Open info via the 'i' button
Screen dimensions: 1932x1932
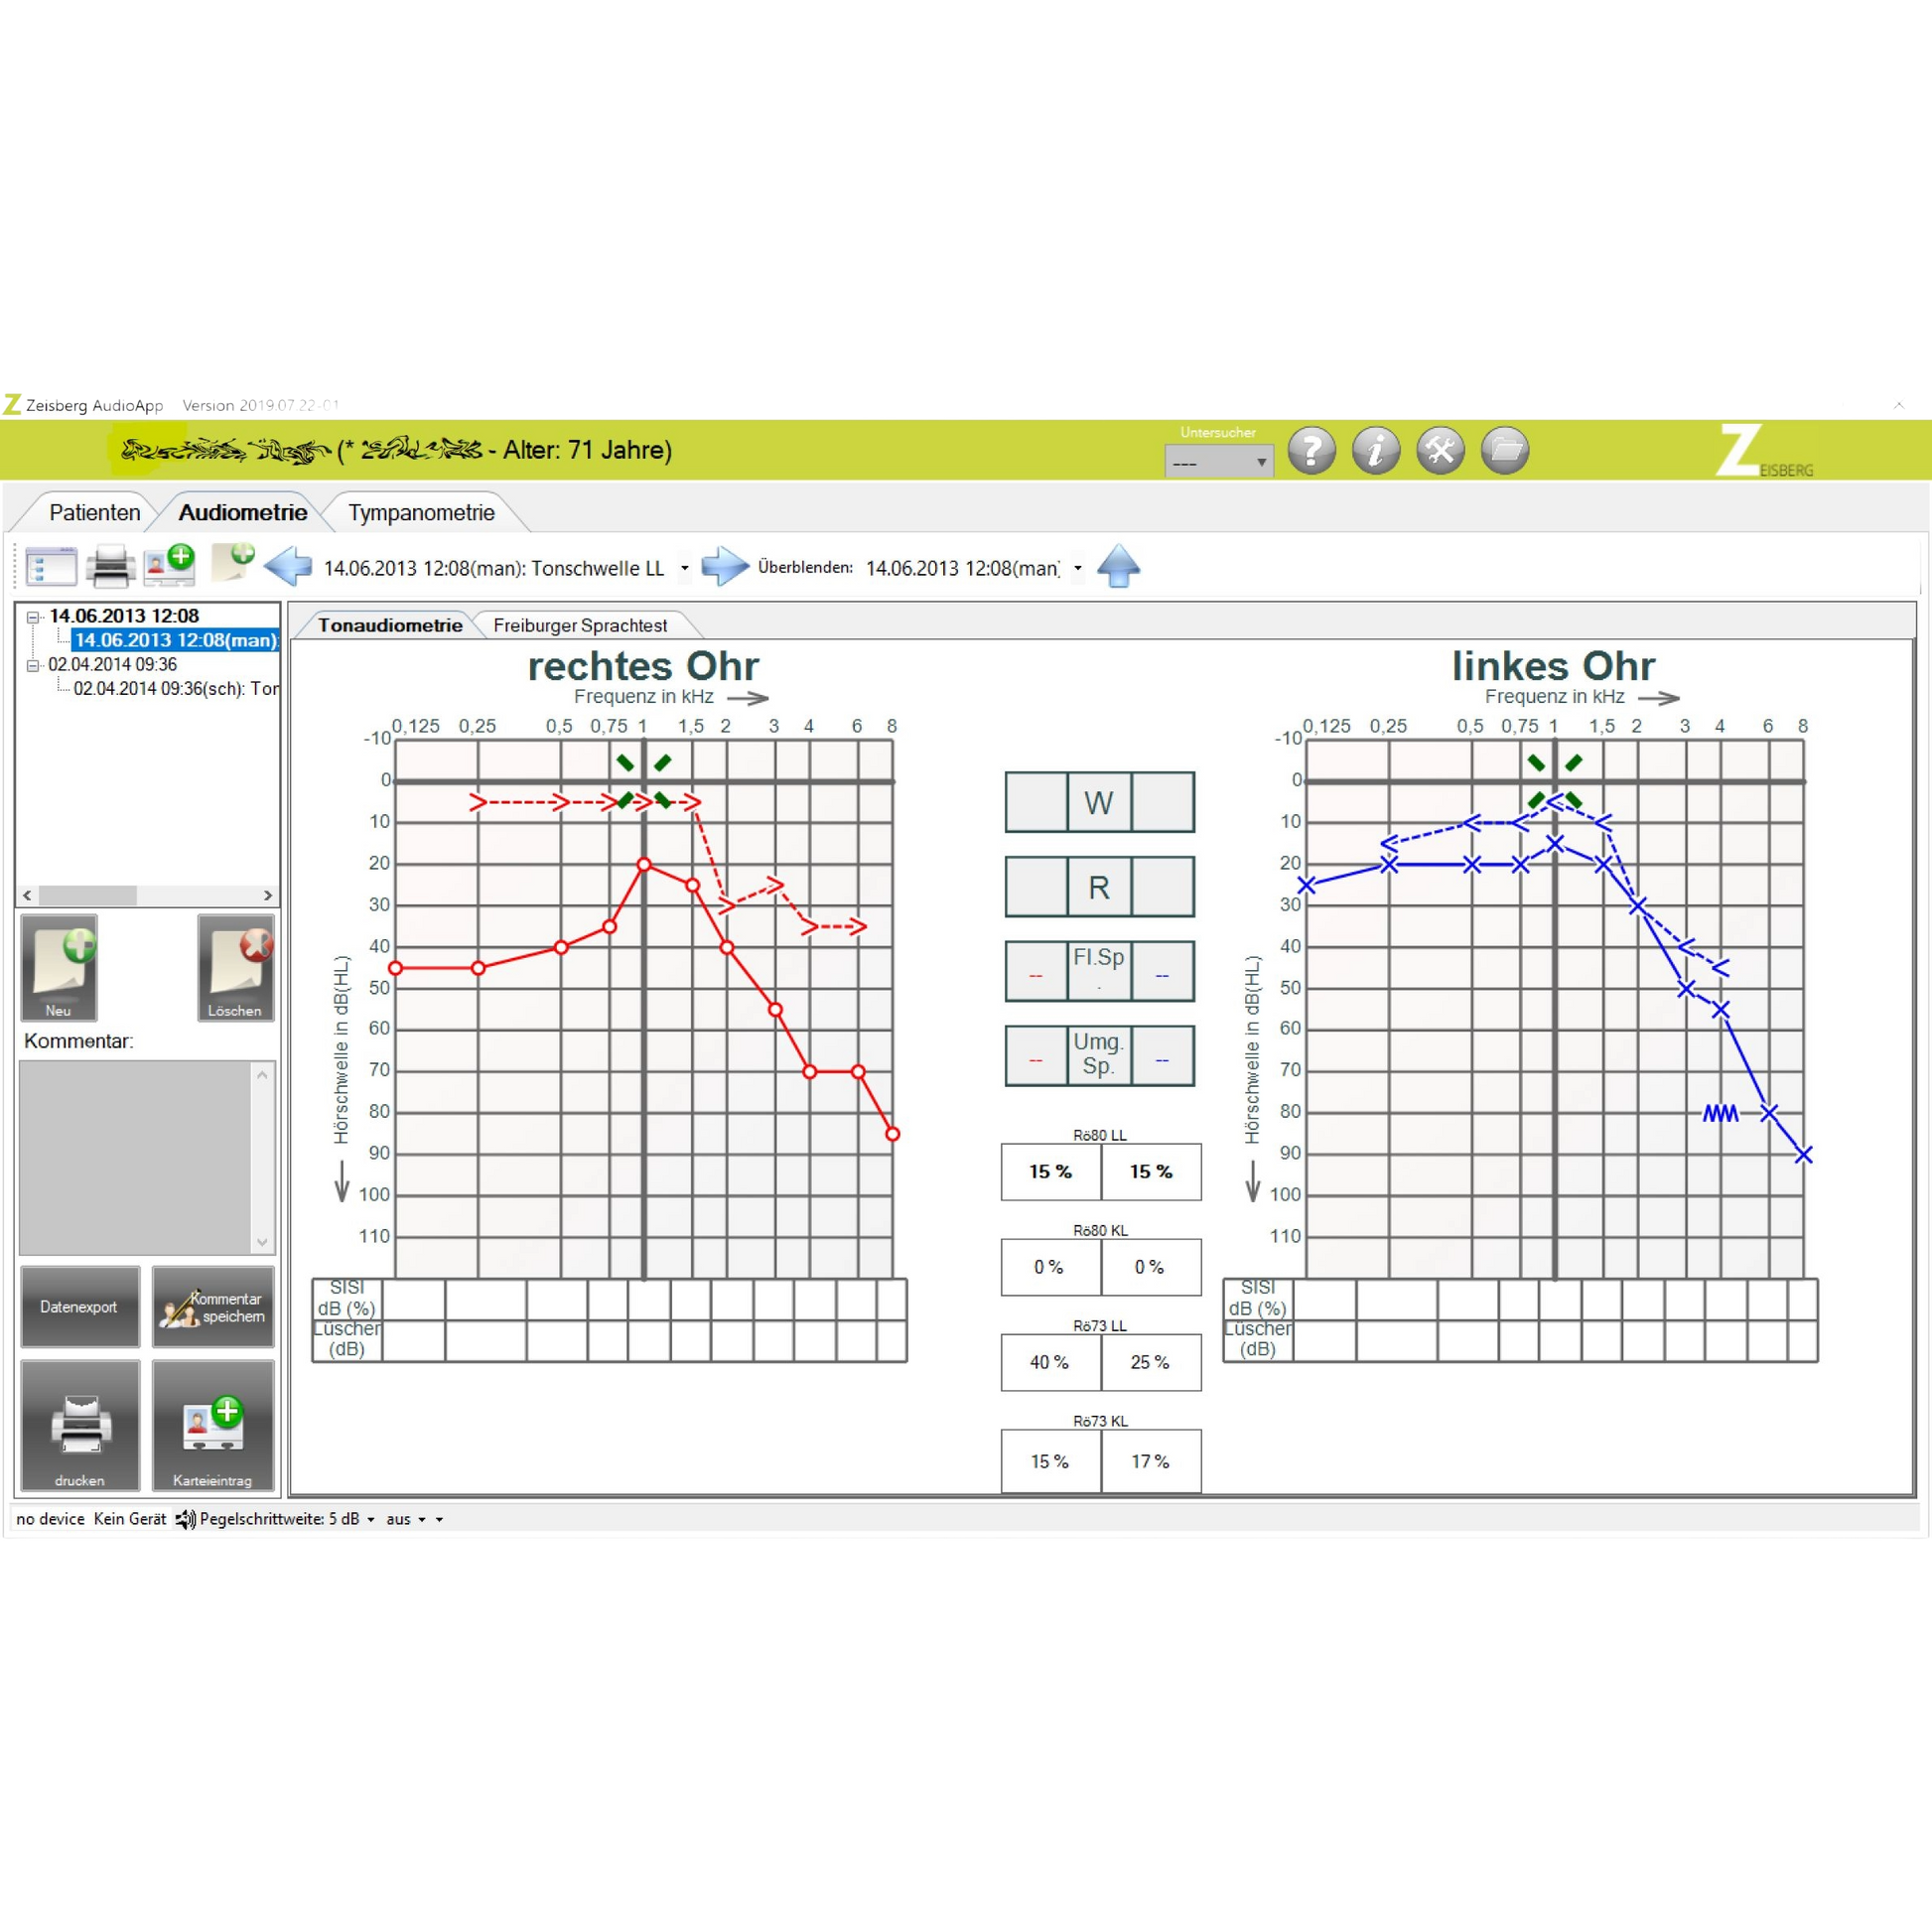1376,450
